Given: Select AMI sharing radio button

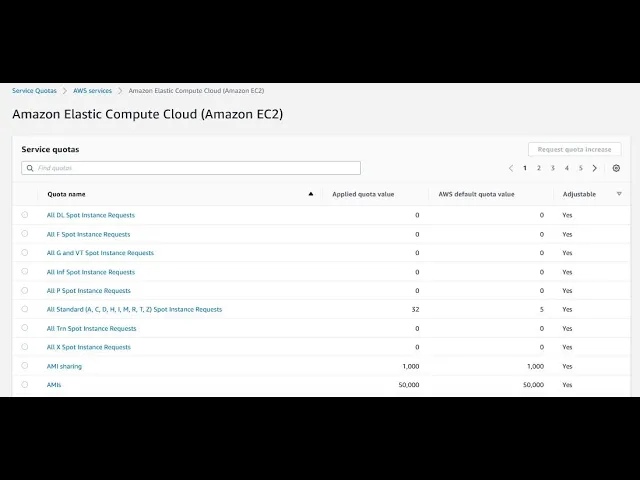Looking at the screenshot, I should (x=25, y=366).
